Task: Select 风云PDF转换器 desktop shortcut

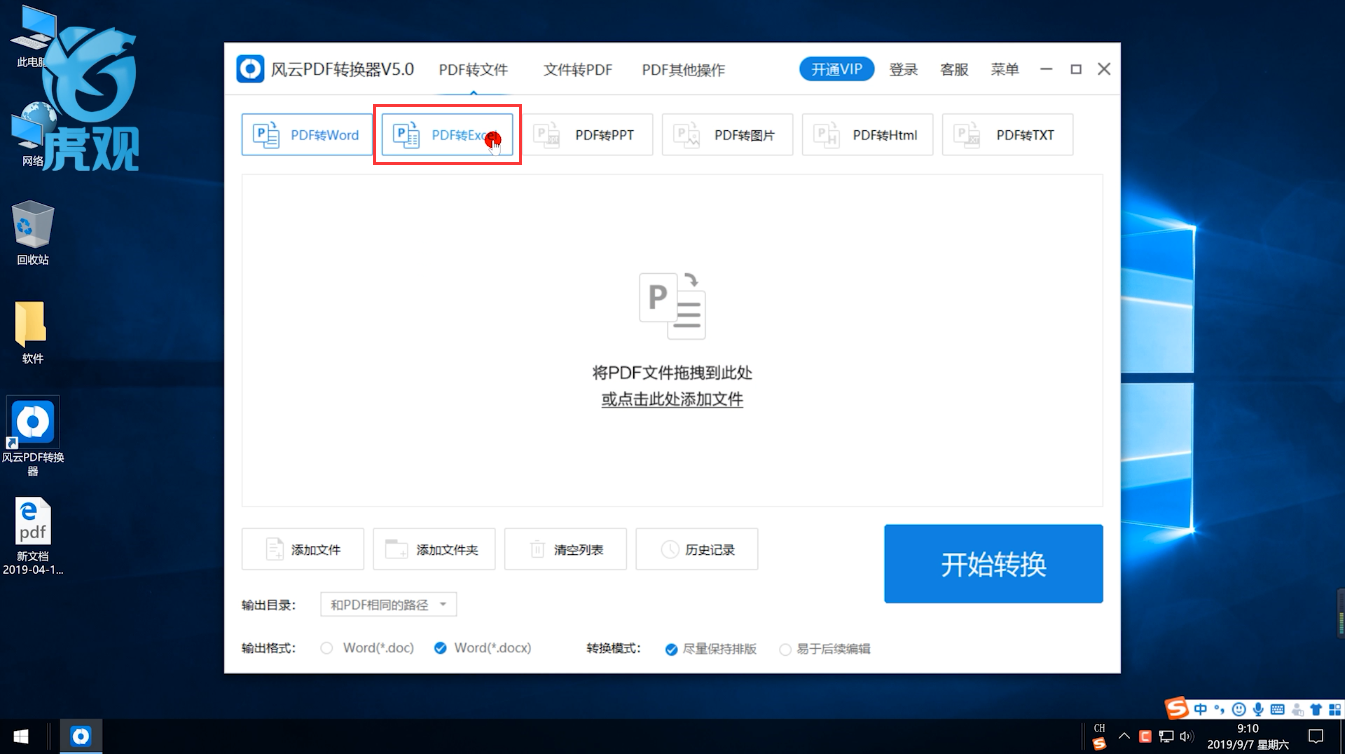Action: pyautogui.click(x=33, y=437)
